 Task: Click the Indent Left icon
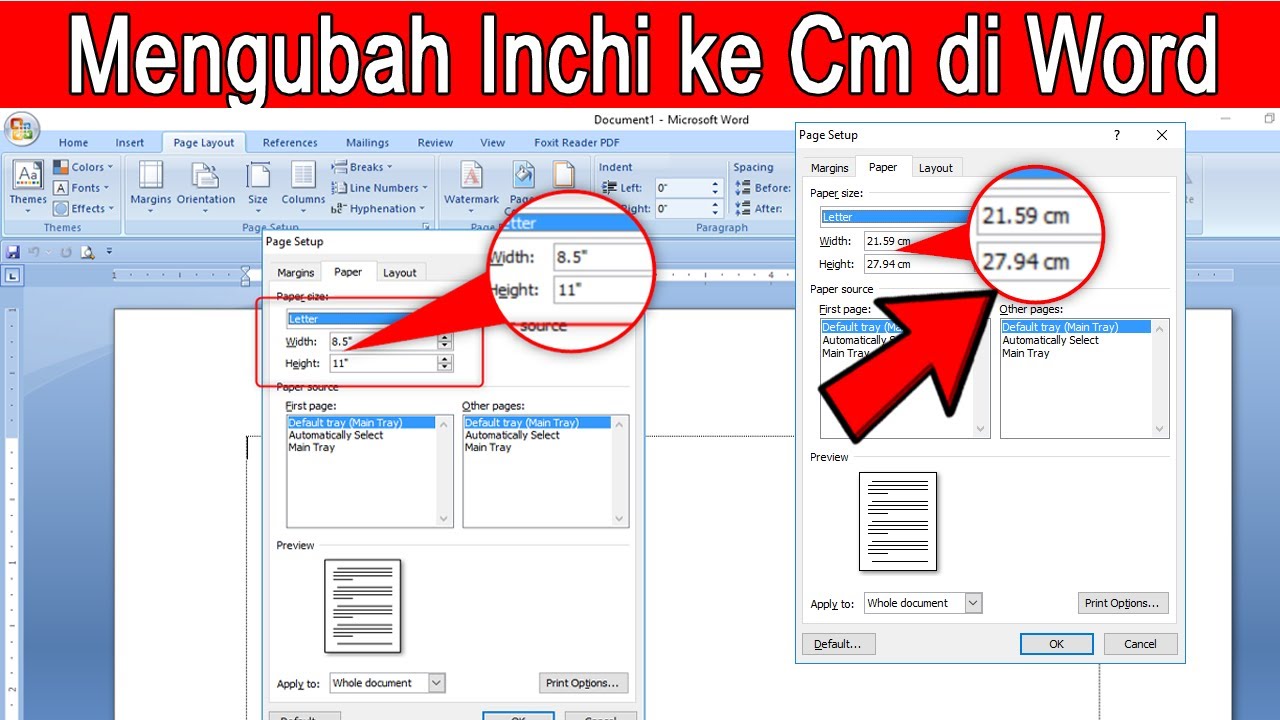(x=608, y=188)
